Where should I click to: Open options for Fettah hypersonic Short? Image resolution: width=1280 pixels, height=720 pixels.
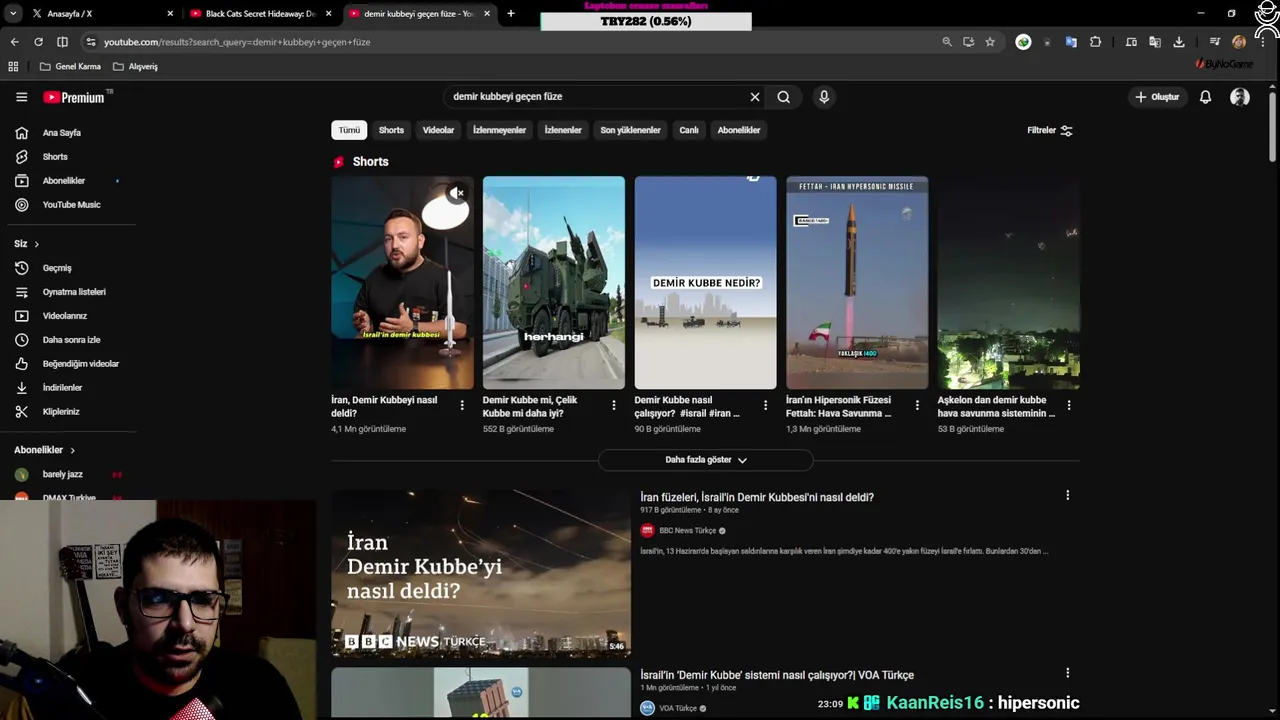[917, 405]
